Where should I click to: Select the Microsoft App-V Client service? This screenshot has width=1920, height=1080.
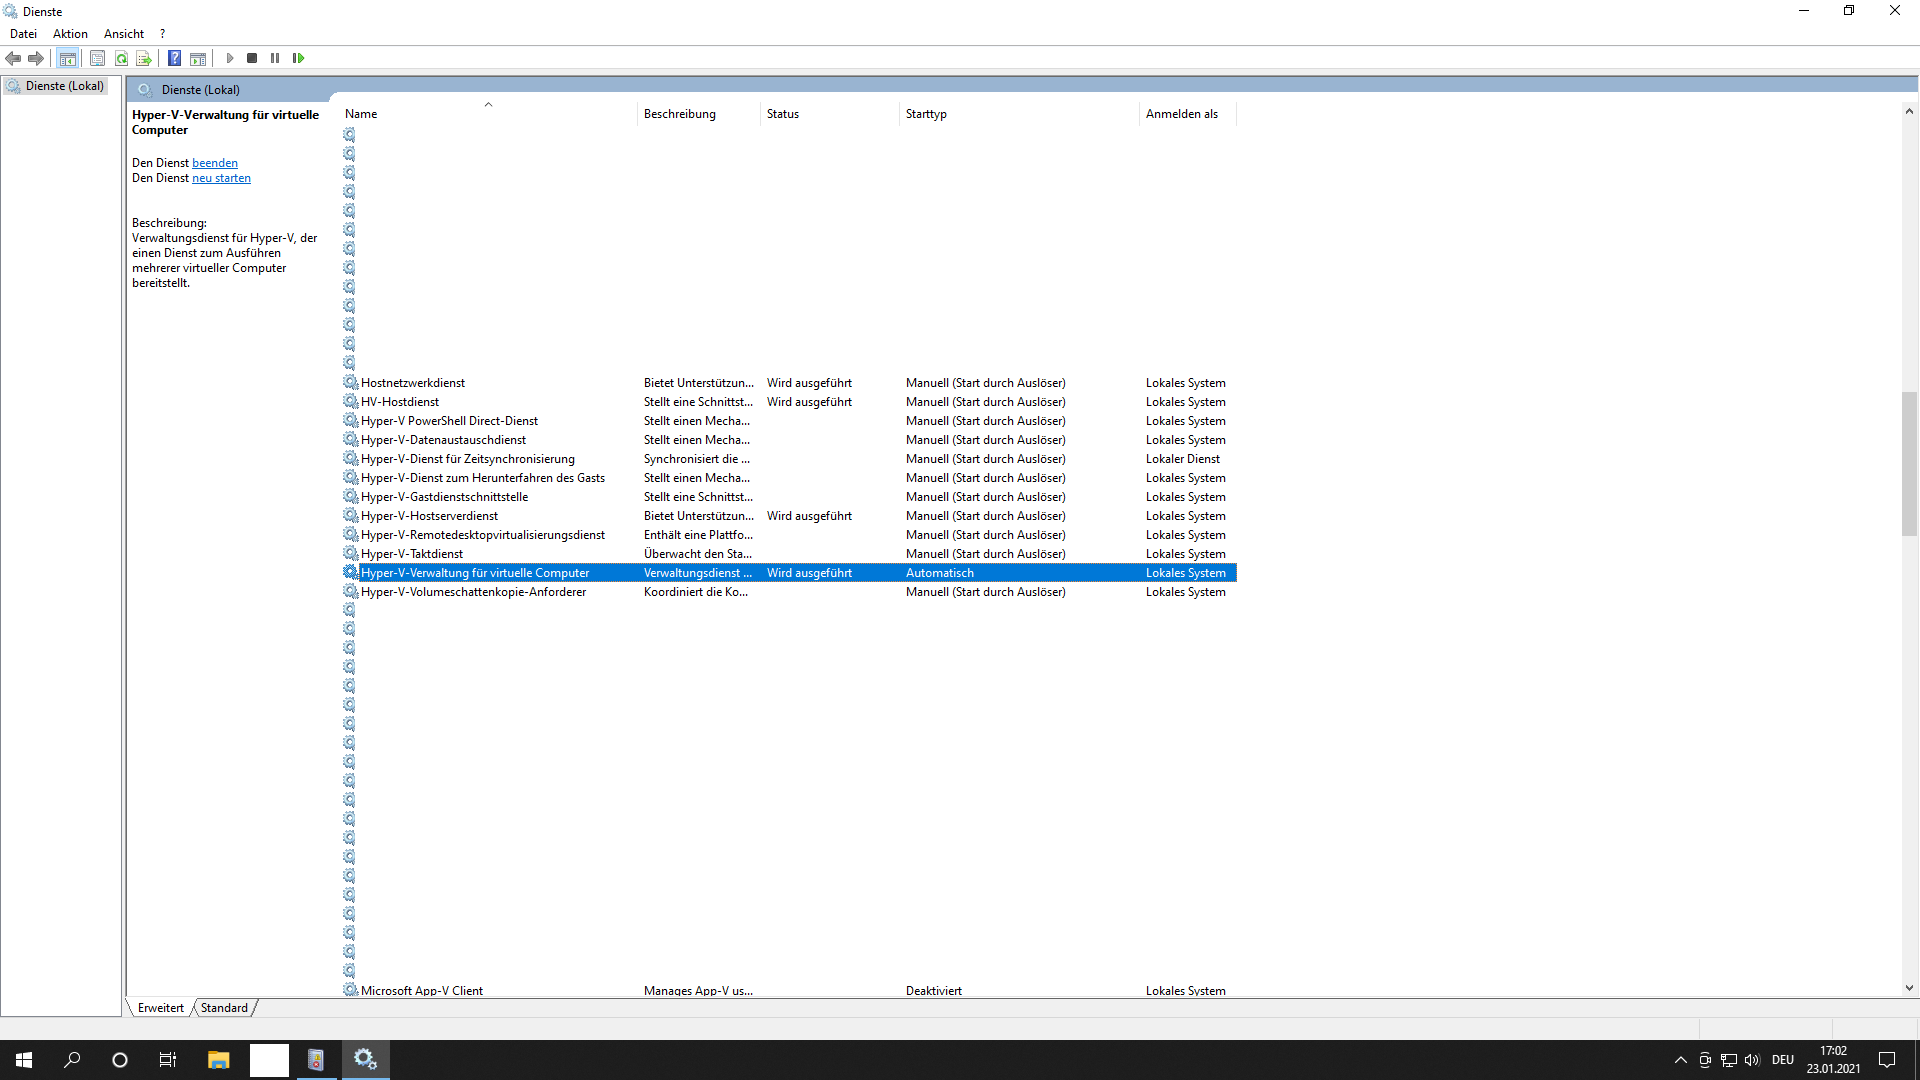pos(789,990)
